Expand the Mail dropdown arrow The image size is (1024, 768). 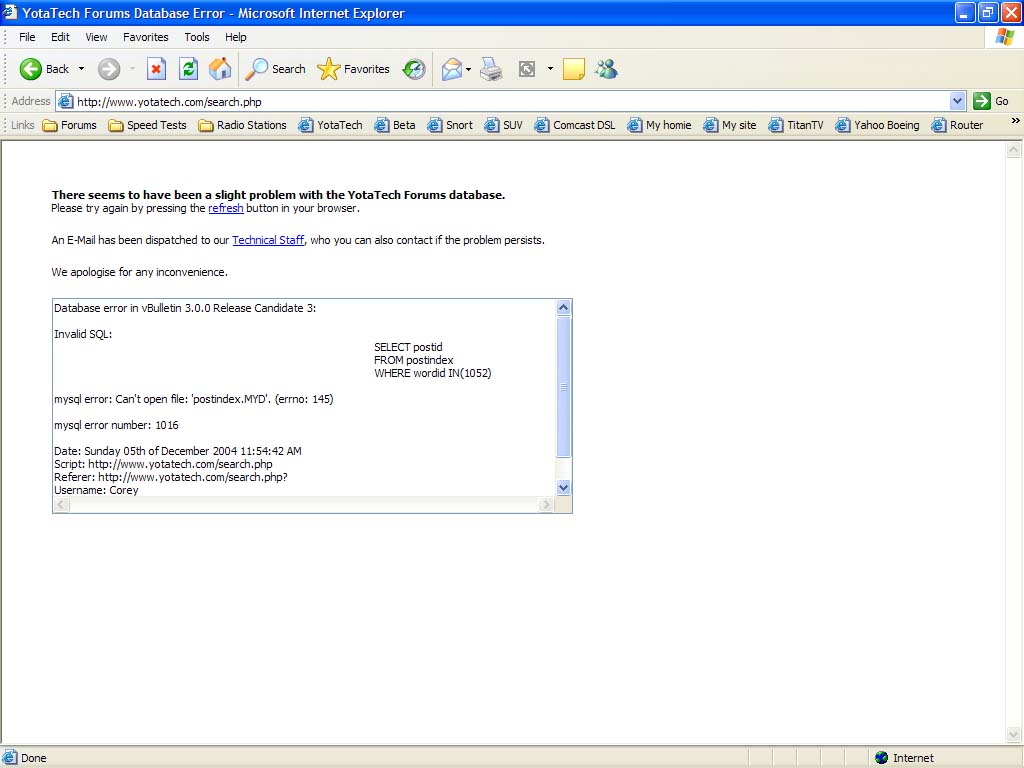(468, 69)
